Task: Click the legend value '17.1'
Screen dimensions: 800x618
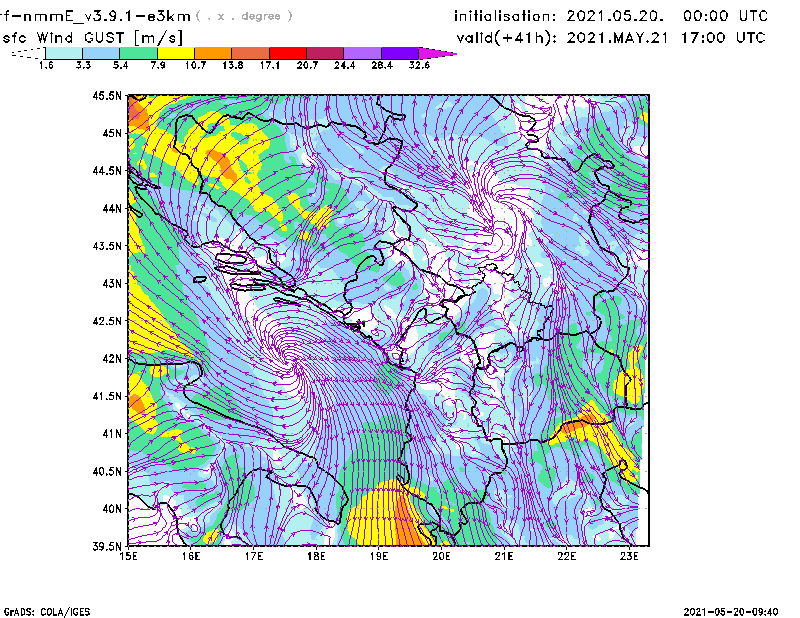Action: click(269, 65)
